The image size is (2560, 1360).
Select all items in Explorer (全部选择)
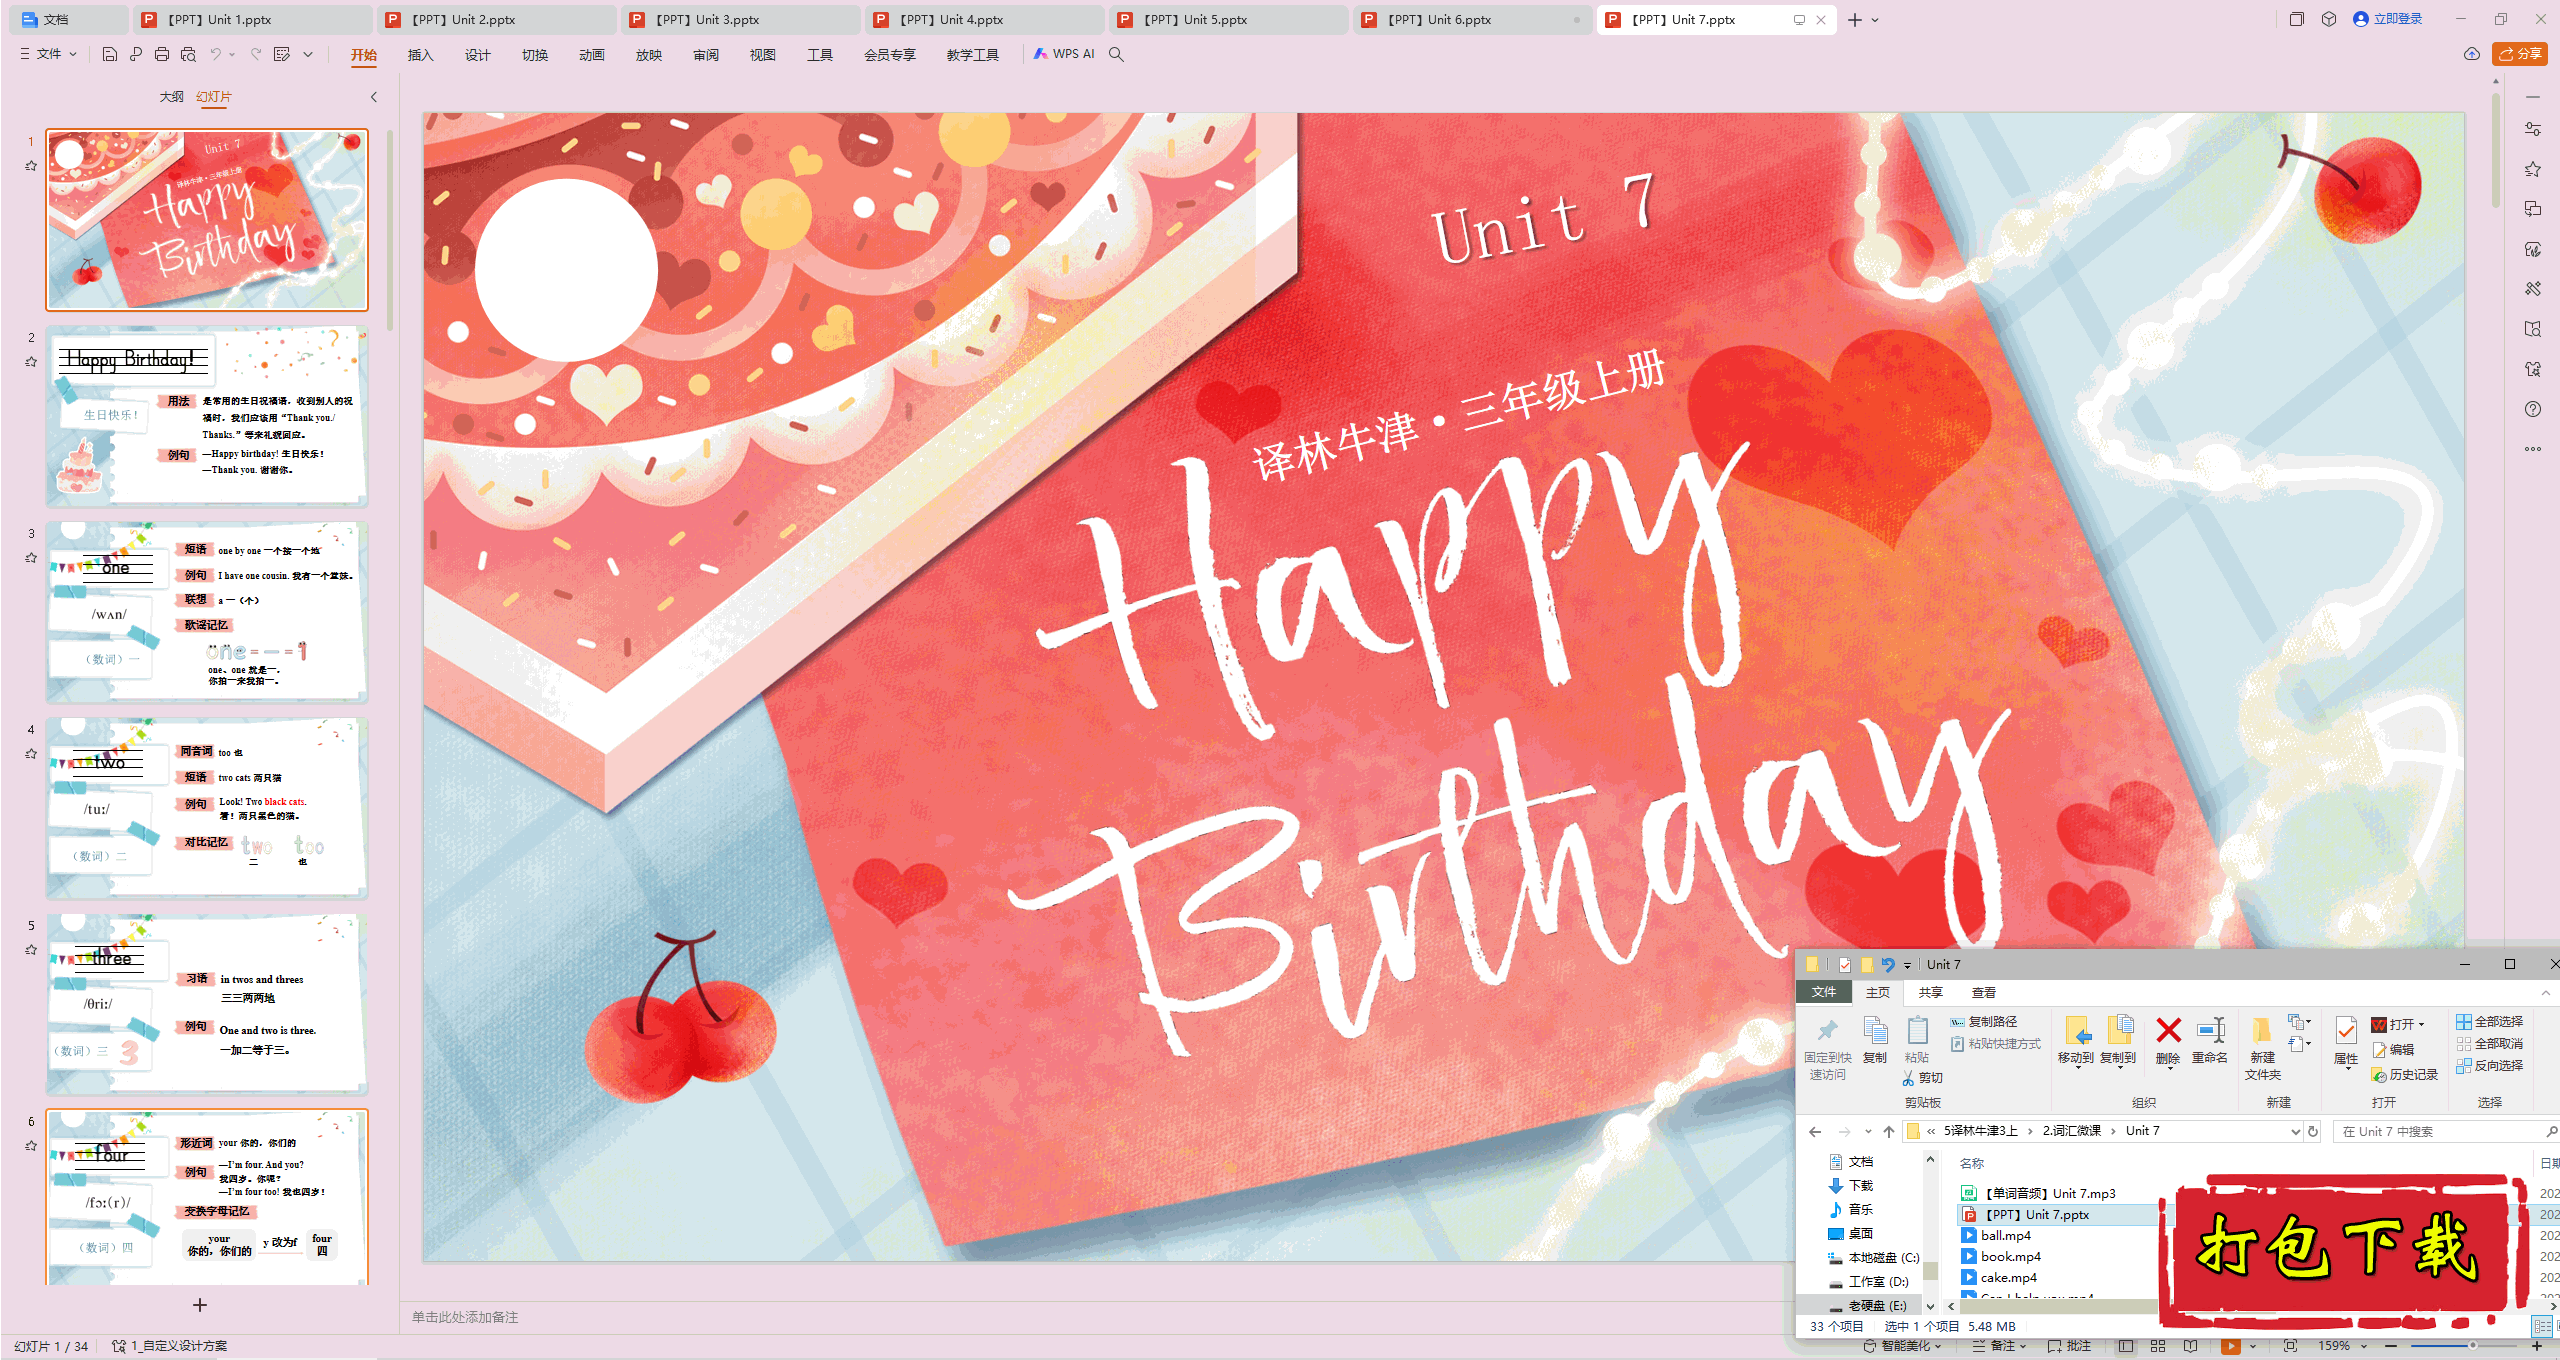[2490, 1022]
